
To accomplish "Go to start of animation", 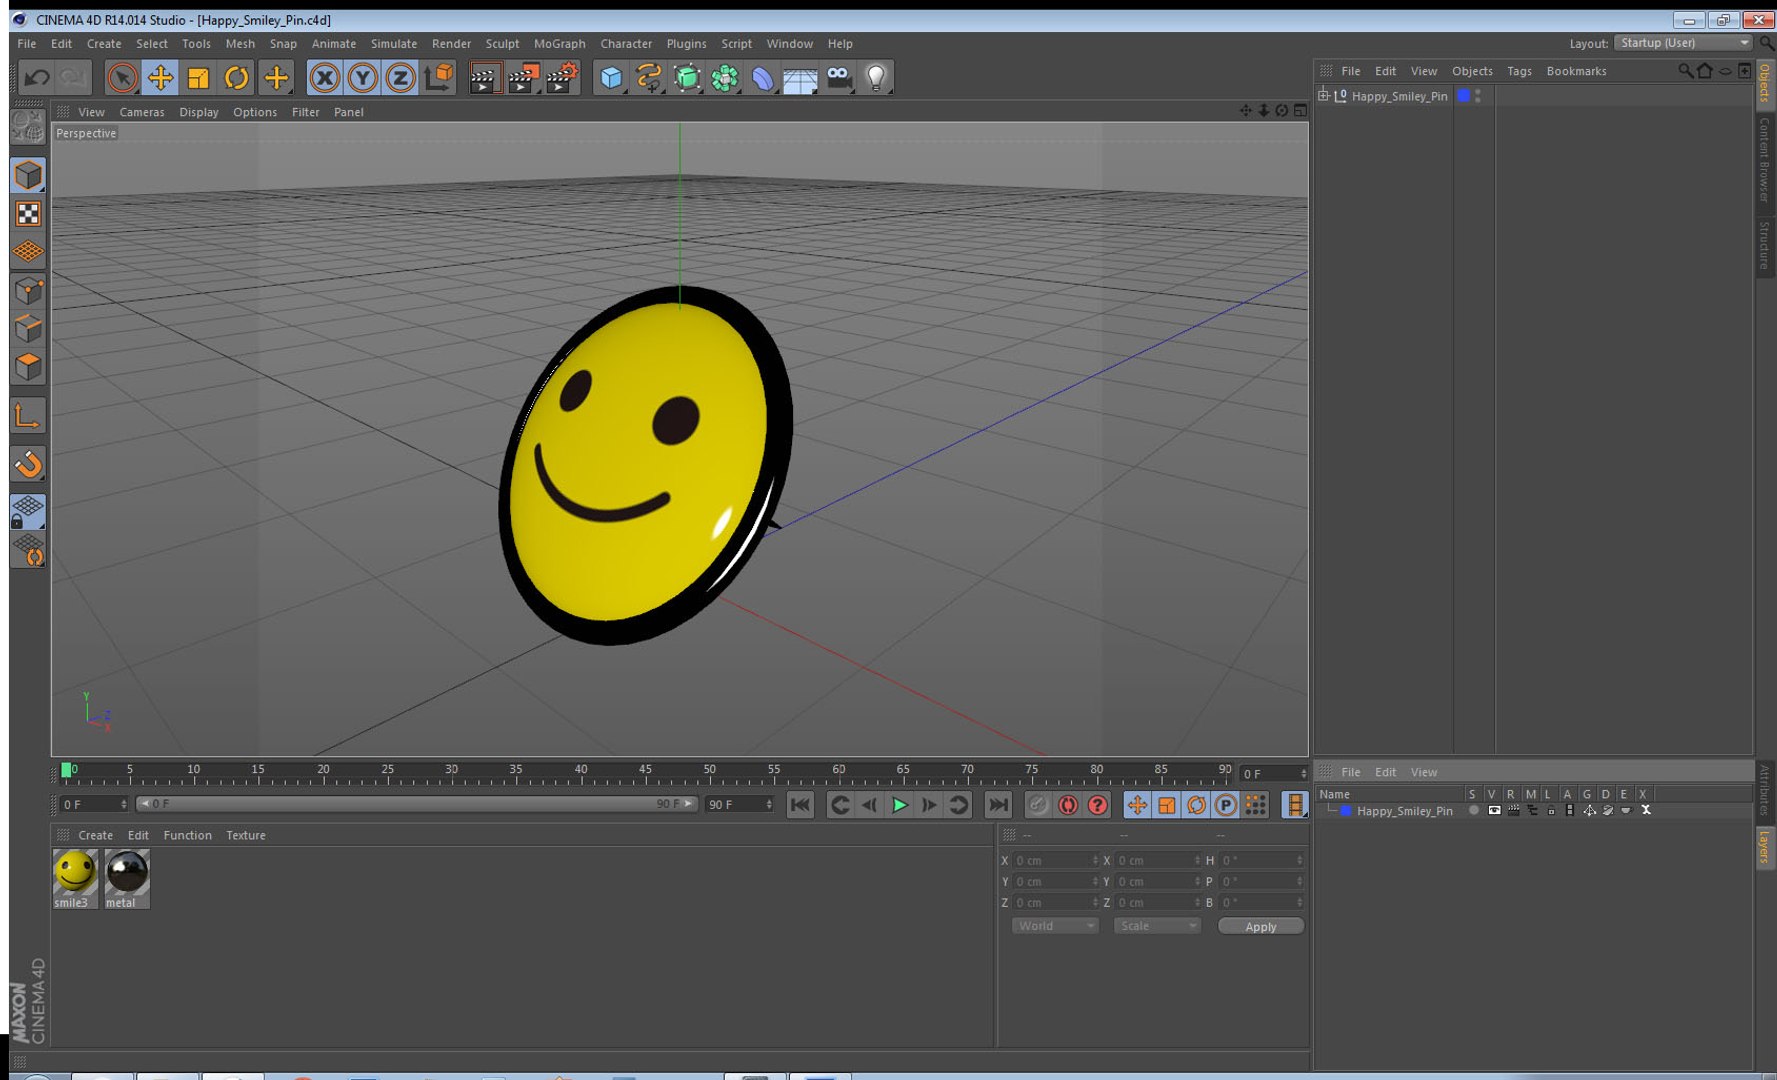I will tap(800, 805).
